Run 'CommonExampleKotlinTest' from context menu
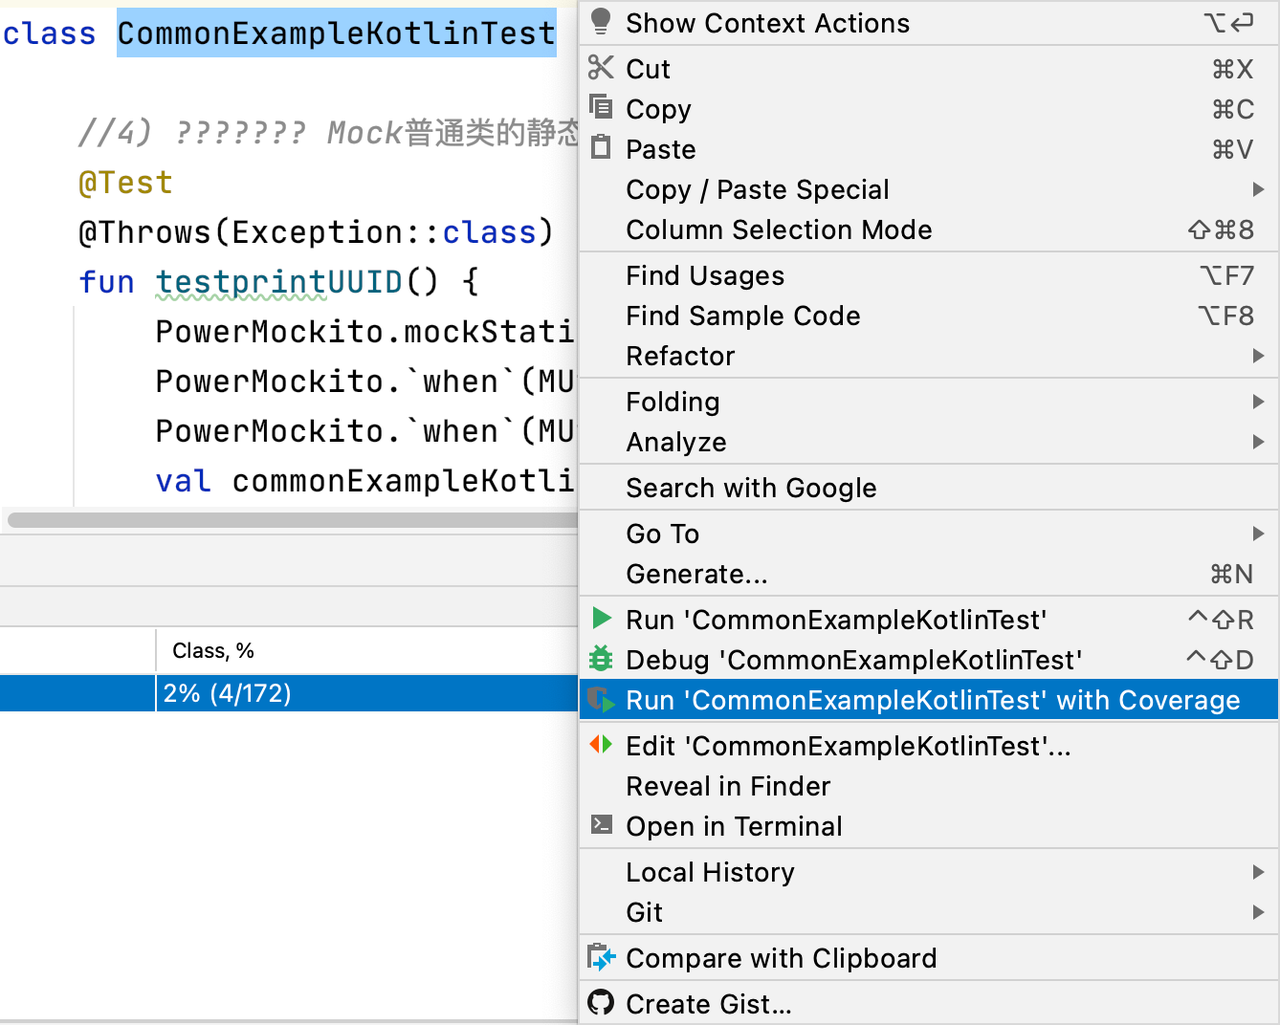The image size is (1280, 1025). 928,619
